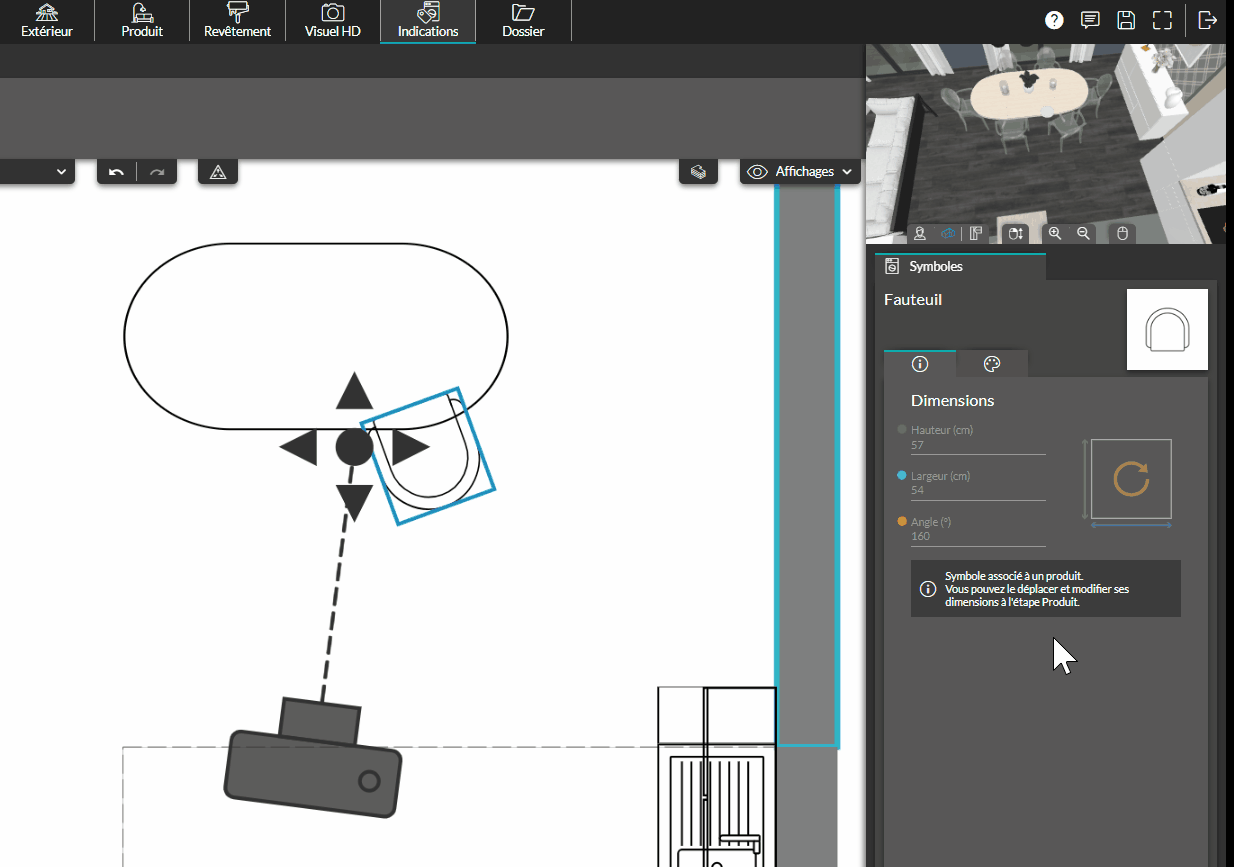Click the rotate arrow in dimensions diagram
Viewport: 1234px width, 867px height.
coord(1131,479)
